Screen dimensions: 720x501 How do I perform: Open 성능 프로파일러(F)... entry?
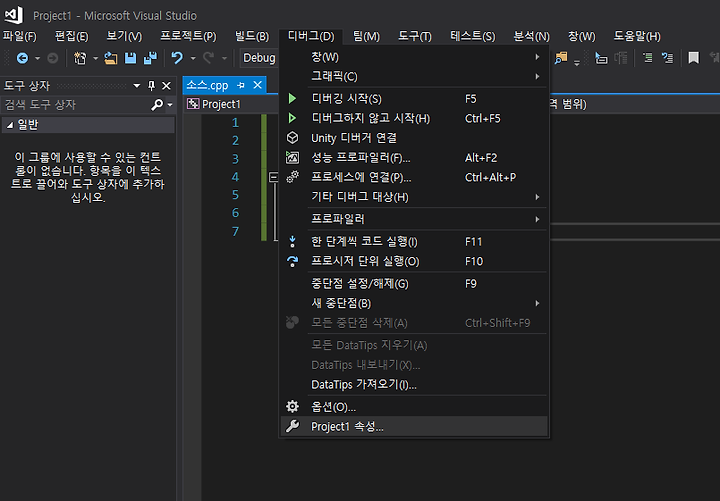click(414, 158)
